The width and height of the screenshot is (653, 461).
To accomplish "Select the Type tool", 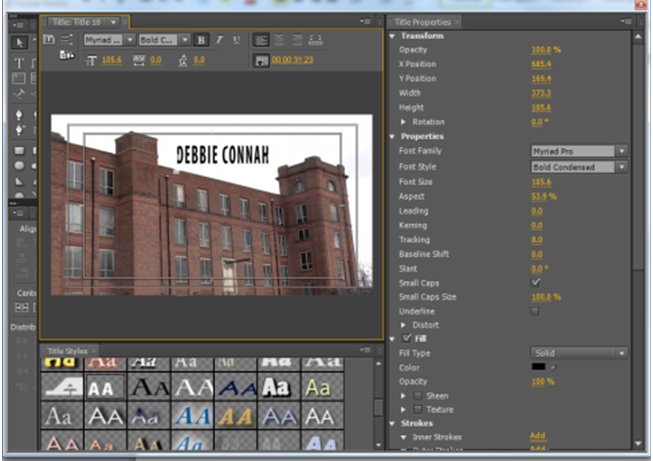I will (x=20, y=61).
